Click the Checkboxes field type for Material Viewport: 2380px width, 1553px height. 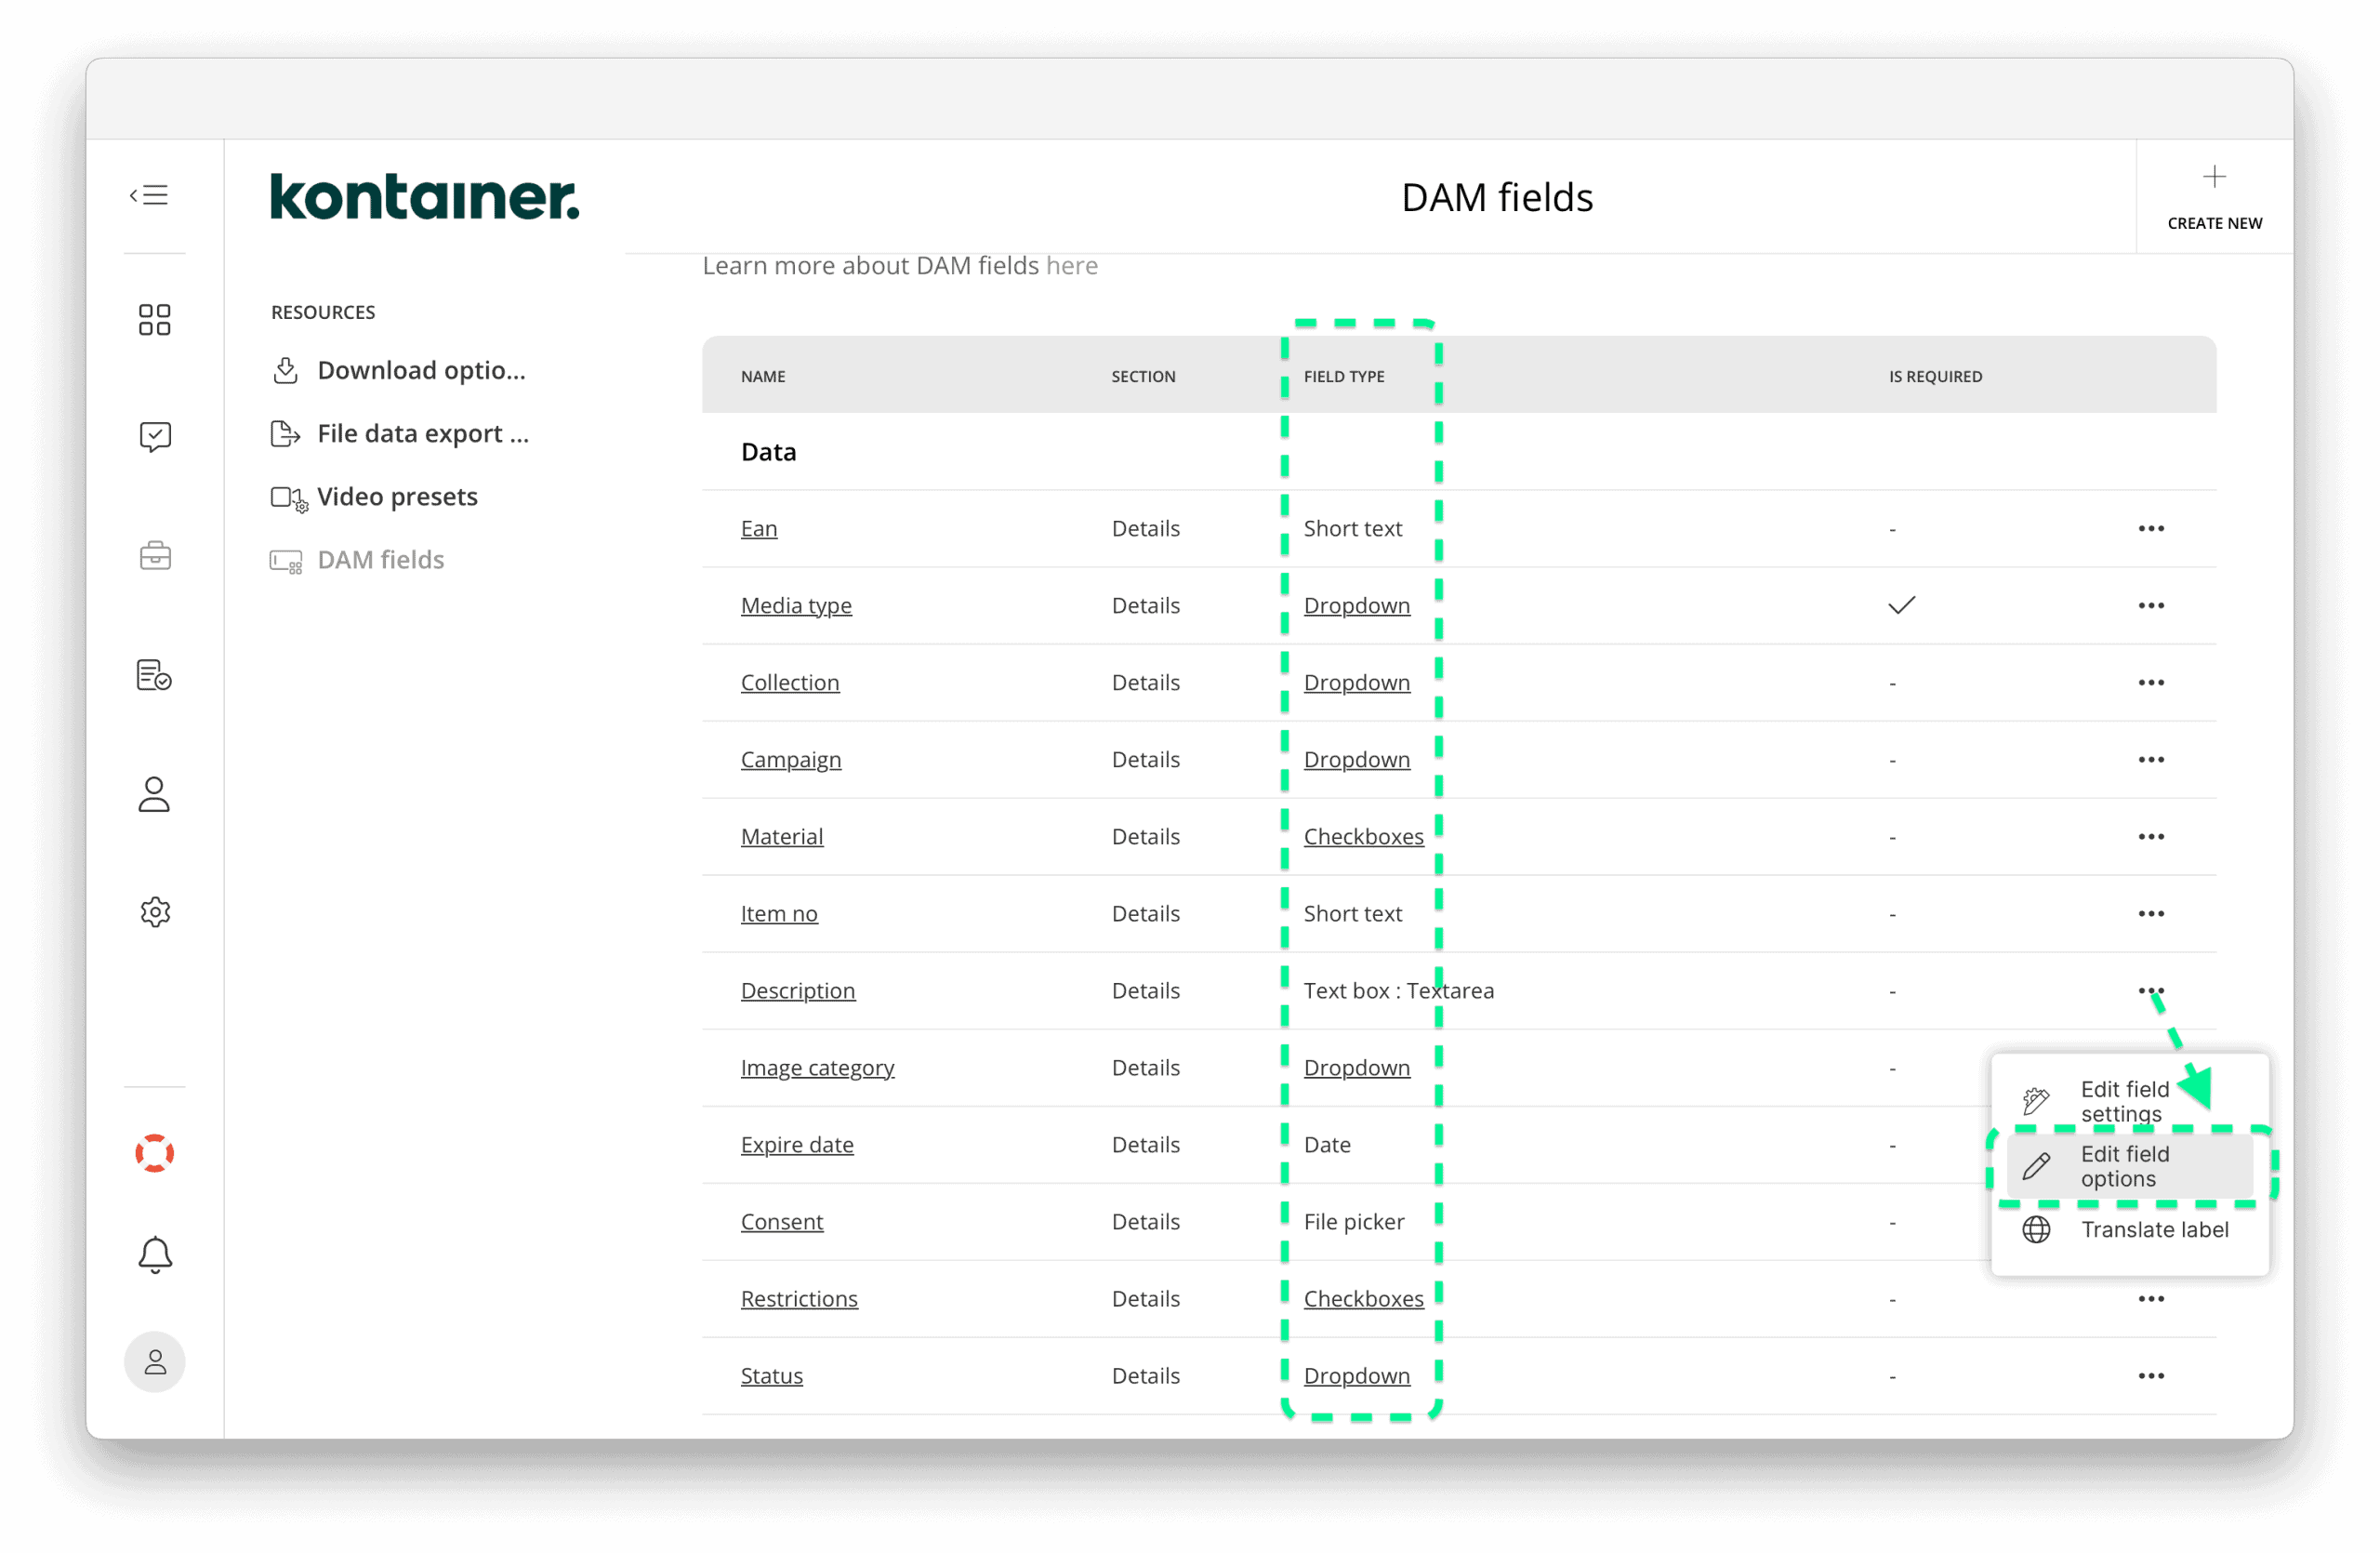pos(1363,836)
